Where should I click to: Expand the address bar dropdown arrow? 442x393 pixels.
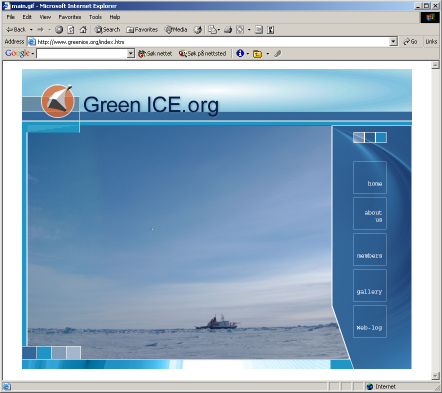[x=394, y=42]
